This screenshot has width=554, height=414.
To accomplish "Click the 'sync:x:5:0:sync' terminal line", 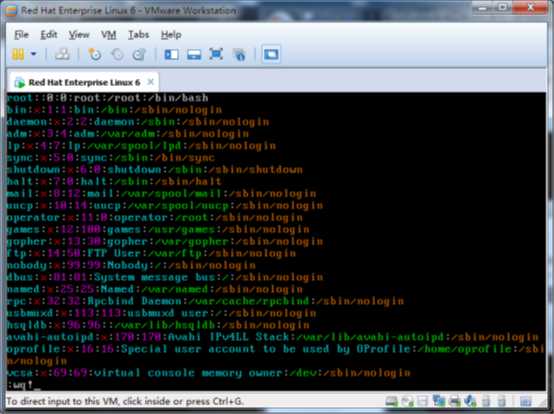I will (111, 158).
